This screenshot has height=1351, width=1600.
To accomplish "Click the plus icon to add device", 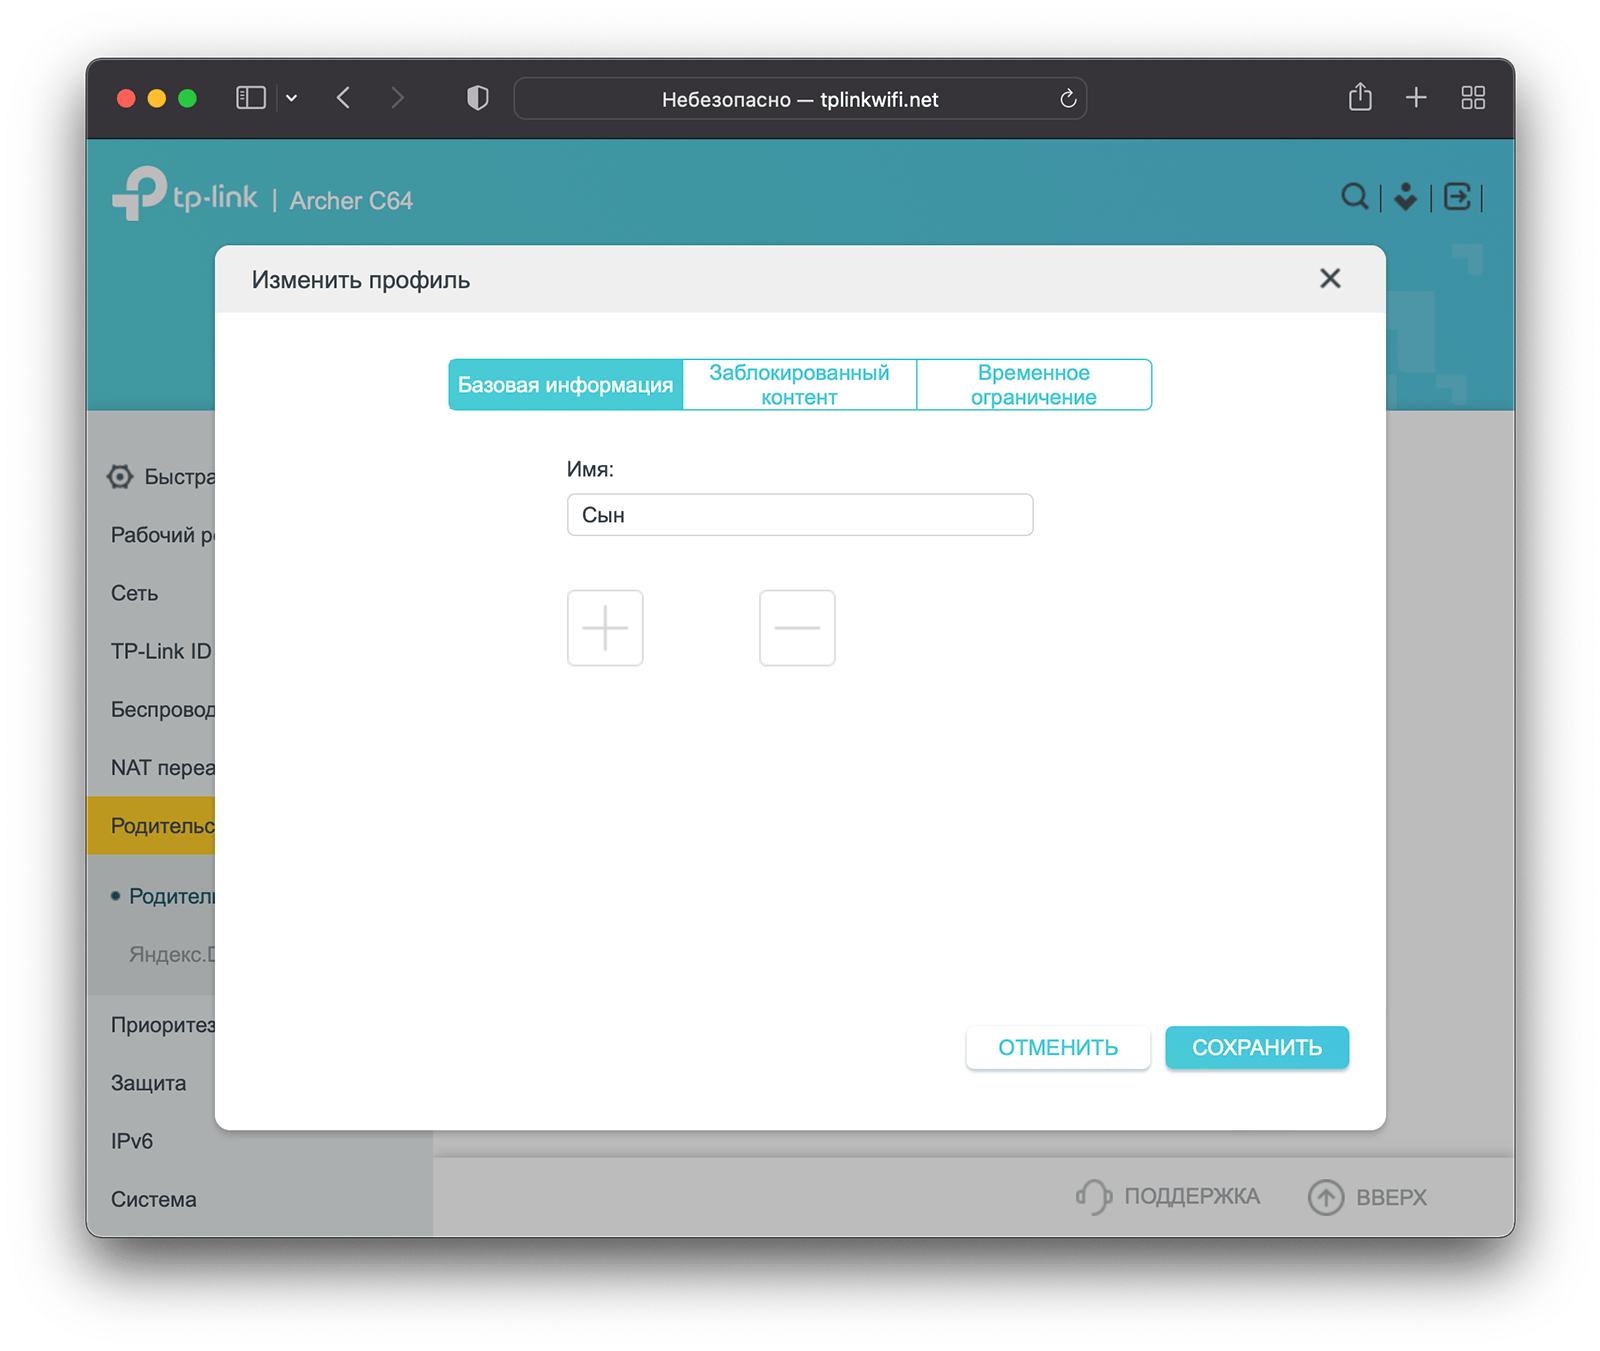I will coord(605,628).
